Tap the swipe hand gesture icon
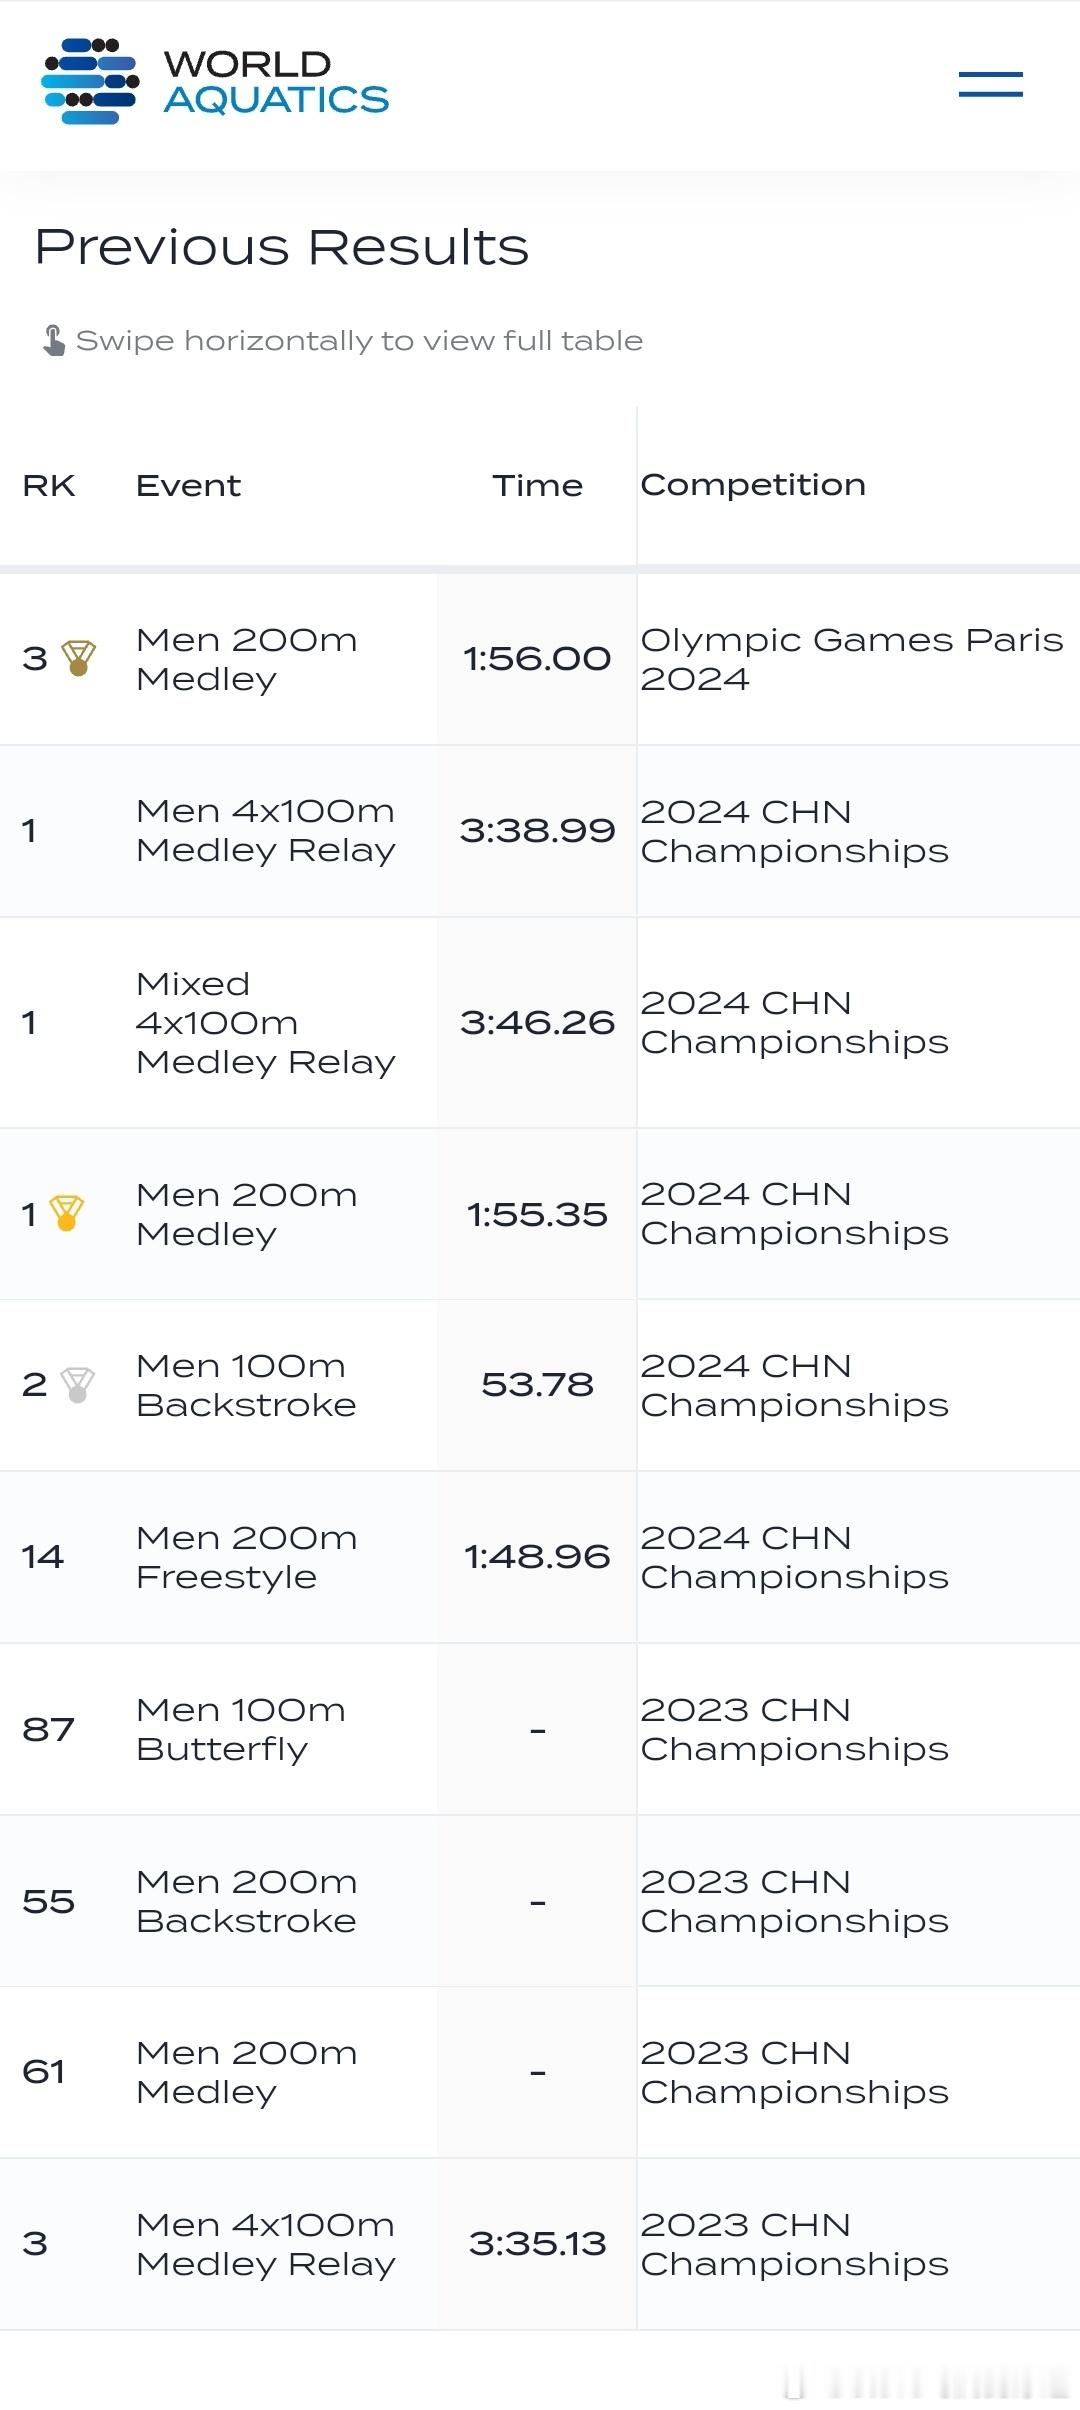Screen dimensions: 1080x2410 pyautogui.click(x=54, y=340)
